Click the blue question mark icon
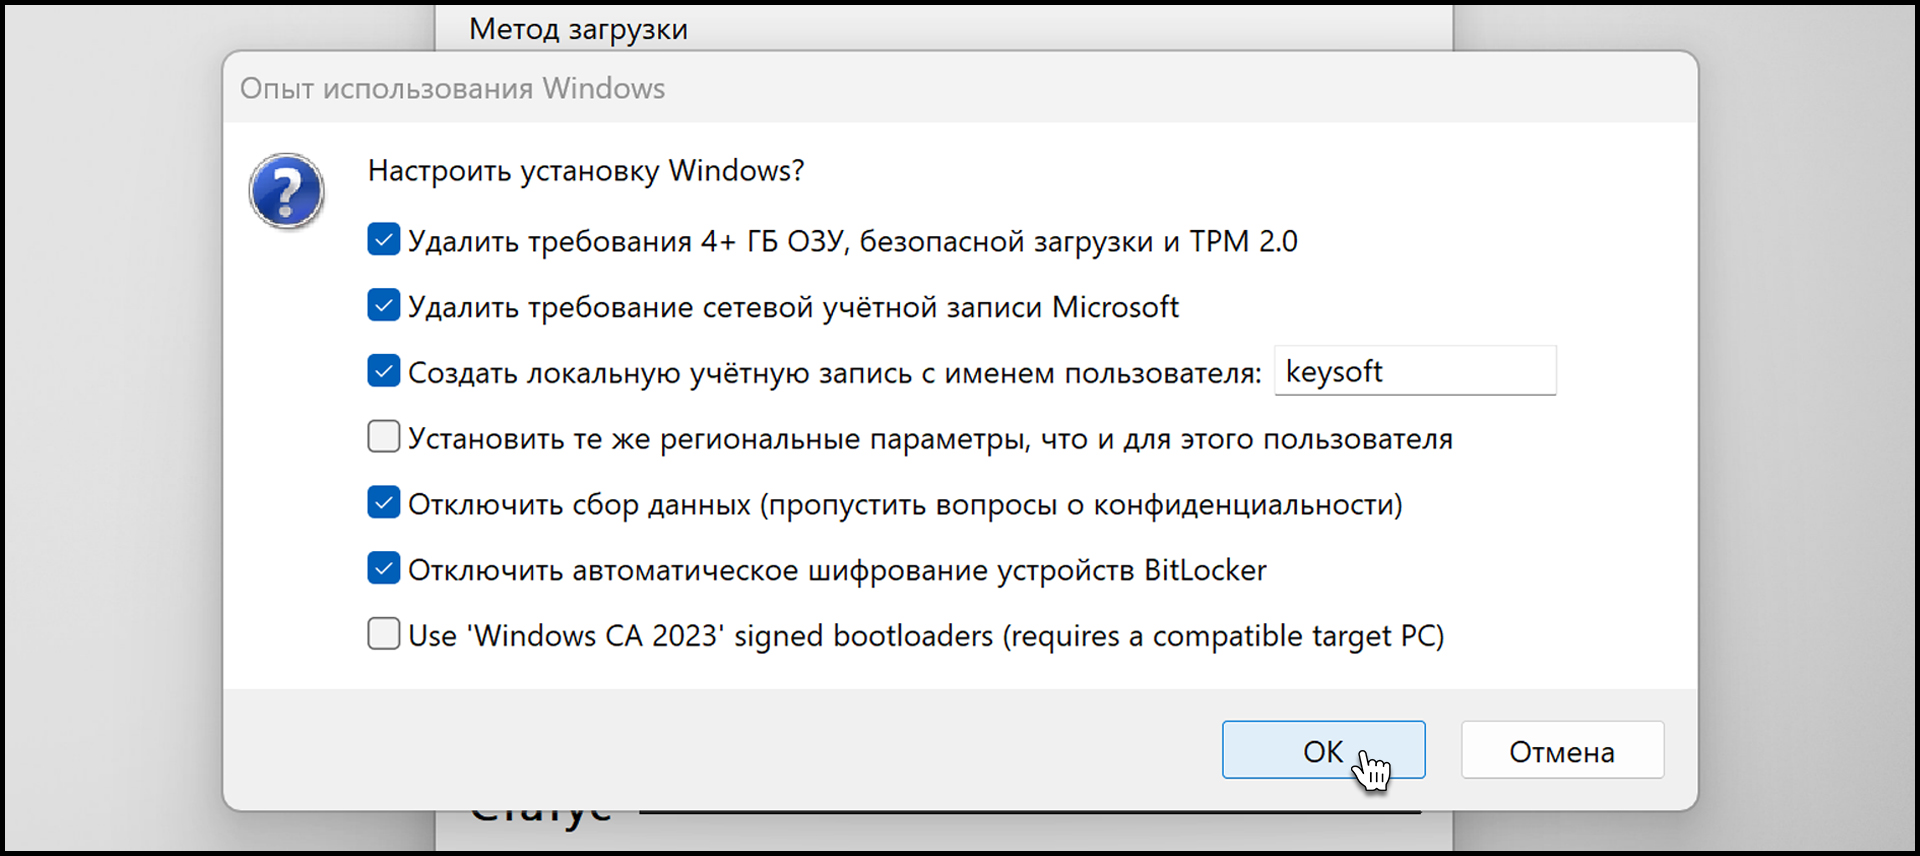1920x856 pixels. click(x=286, y=190)
